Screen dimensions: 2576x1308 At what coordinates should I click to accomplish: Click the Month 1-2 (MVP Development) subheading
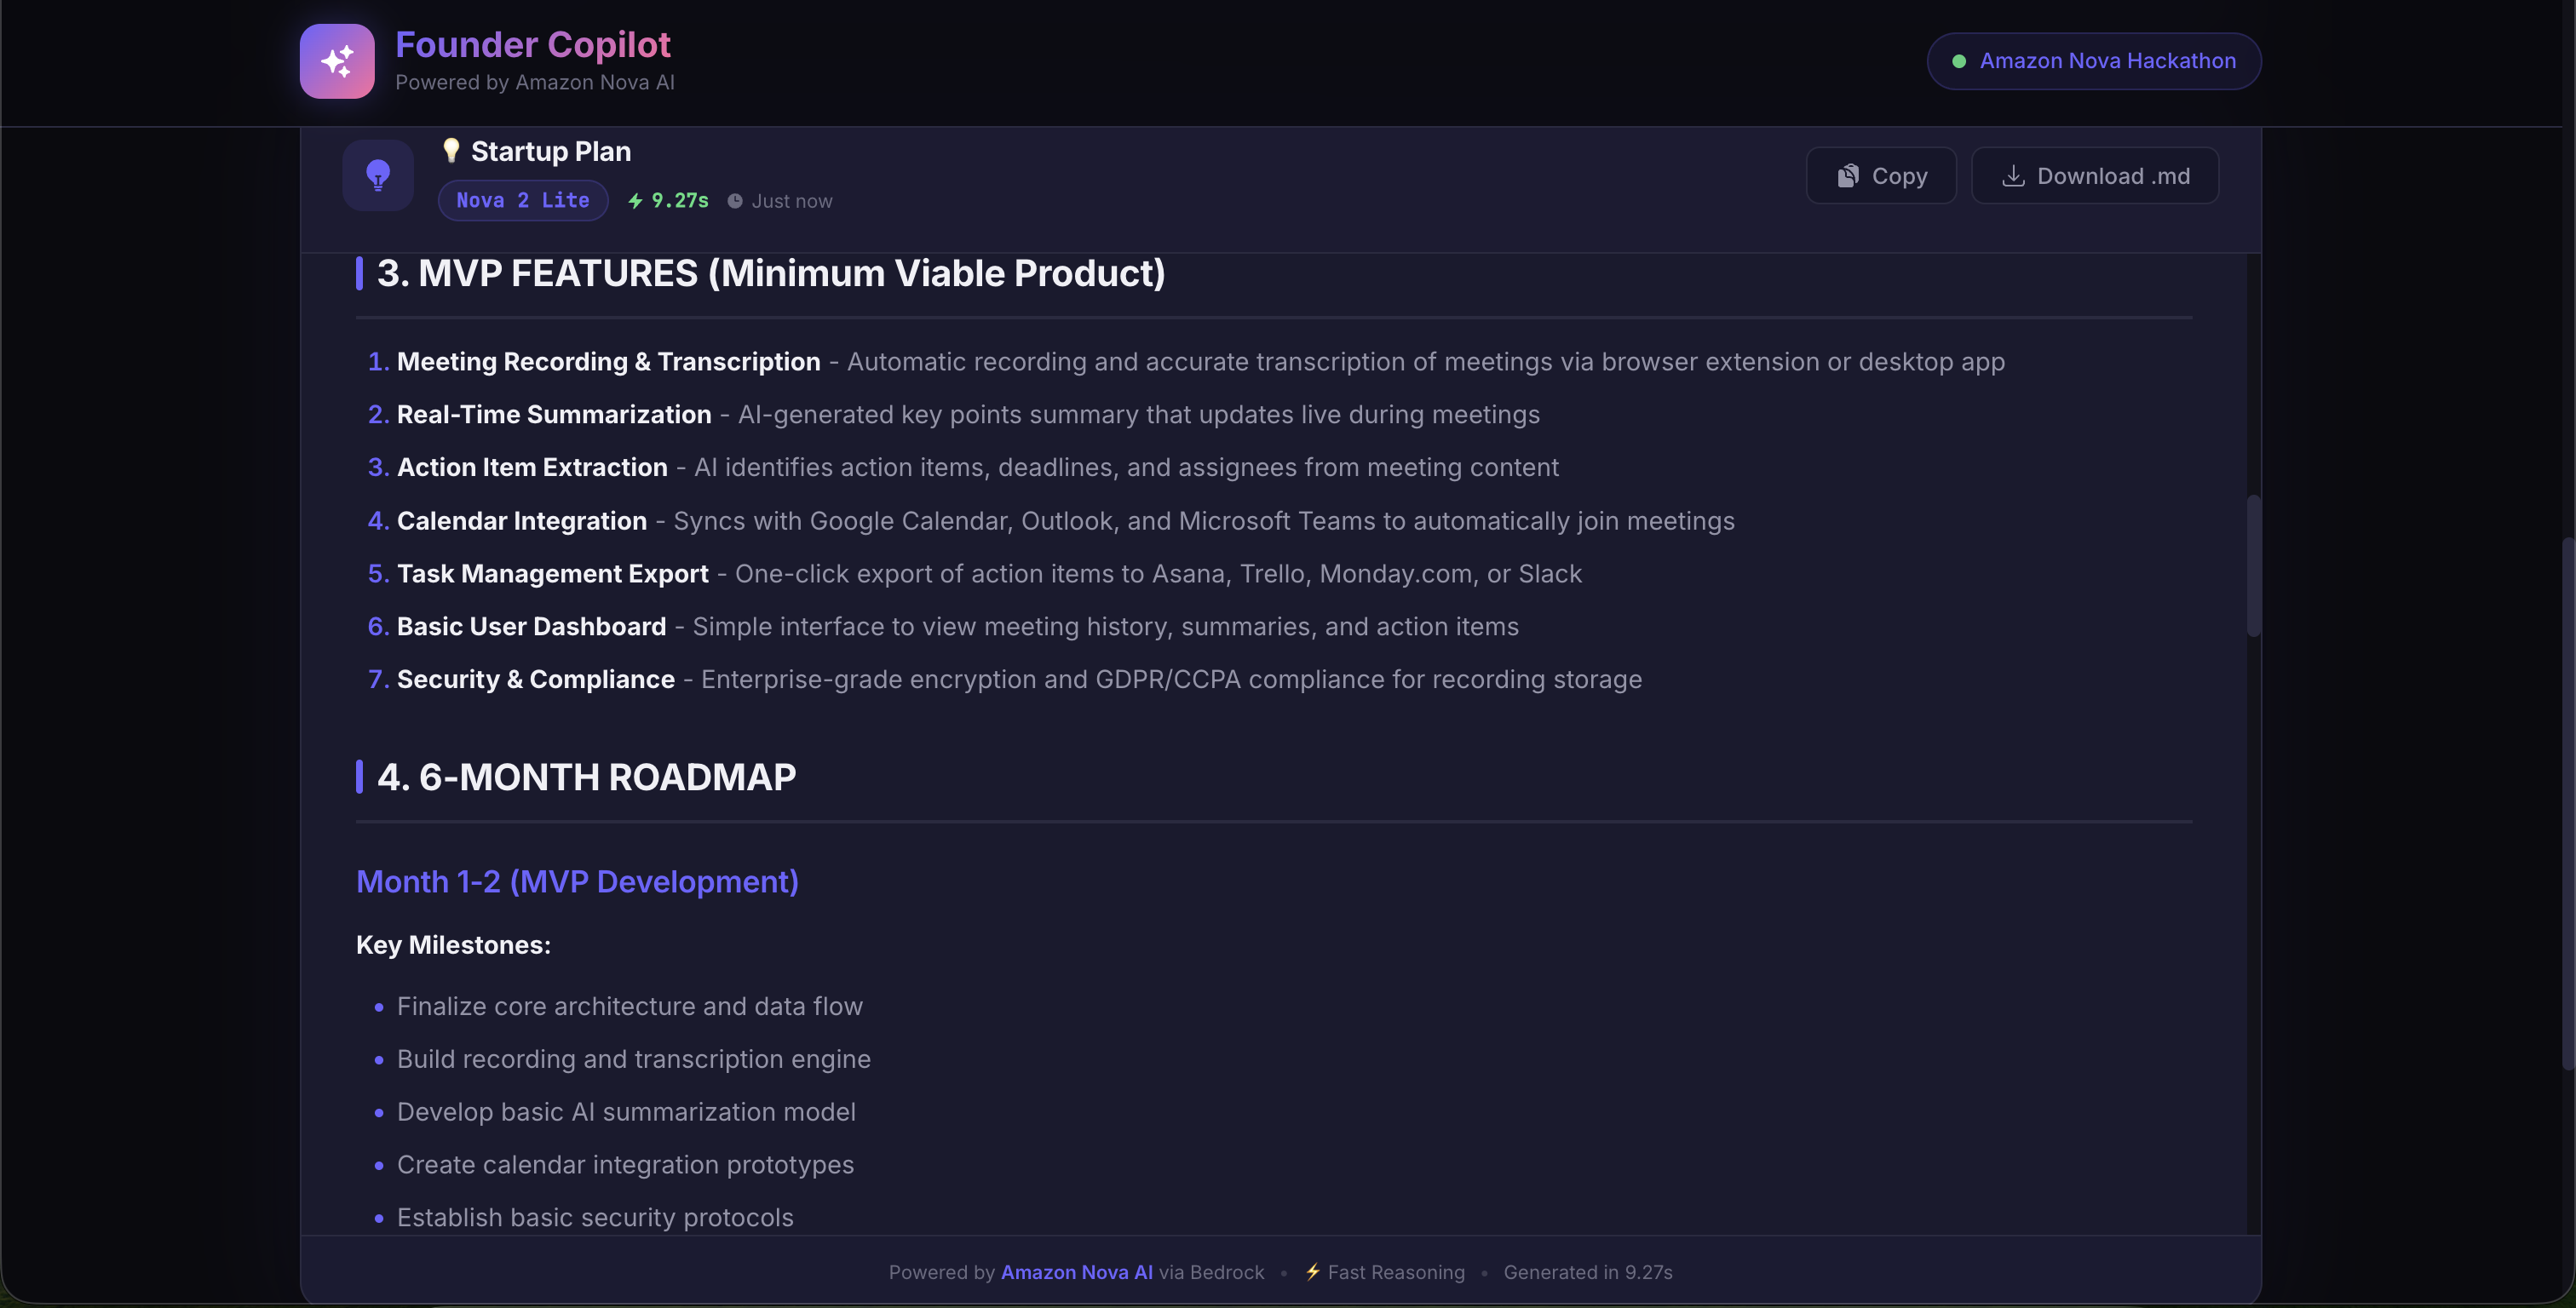pyautogui.click(x=577, y=881)
